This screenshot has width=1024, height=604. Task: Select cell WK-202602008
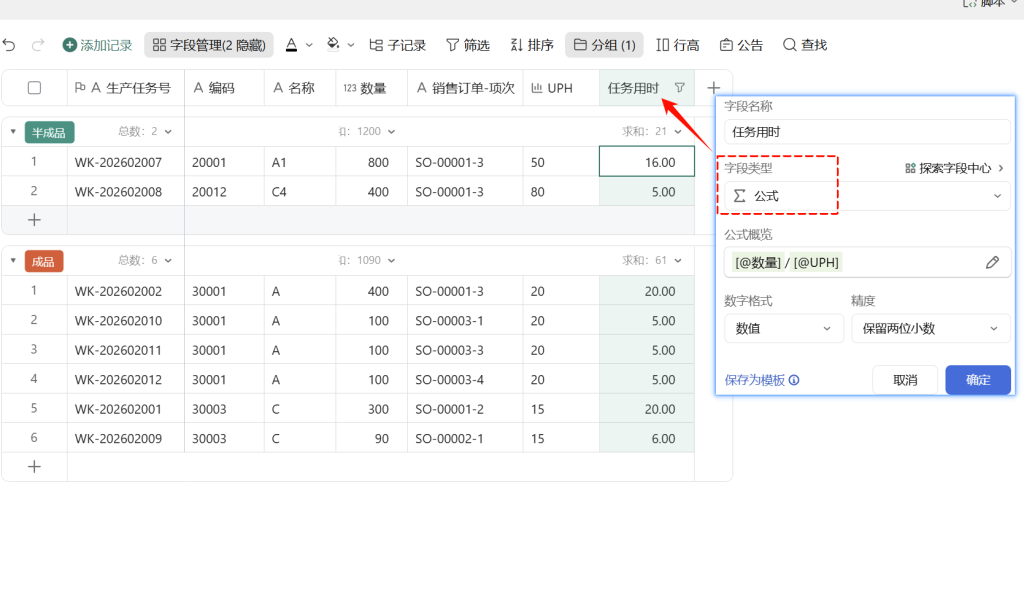pos(126,192)
